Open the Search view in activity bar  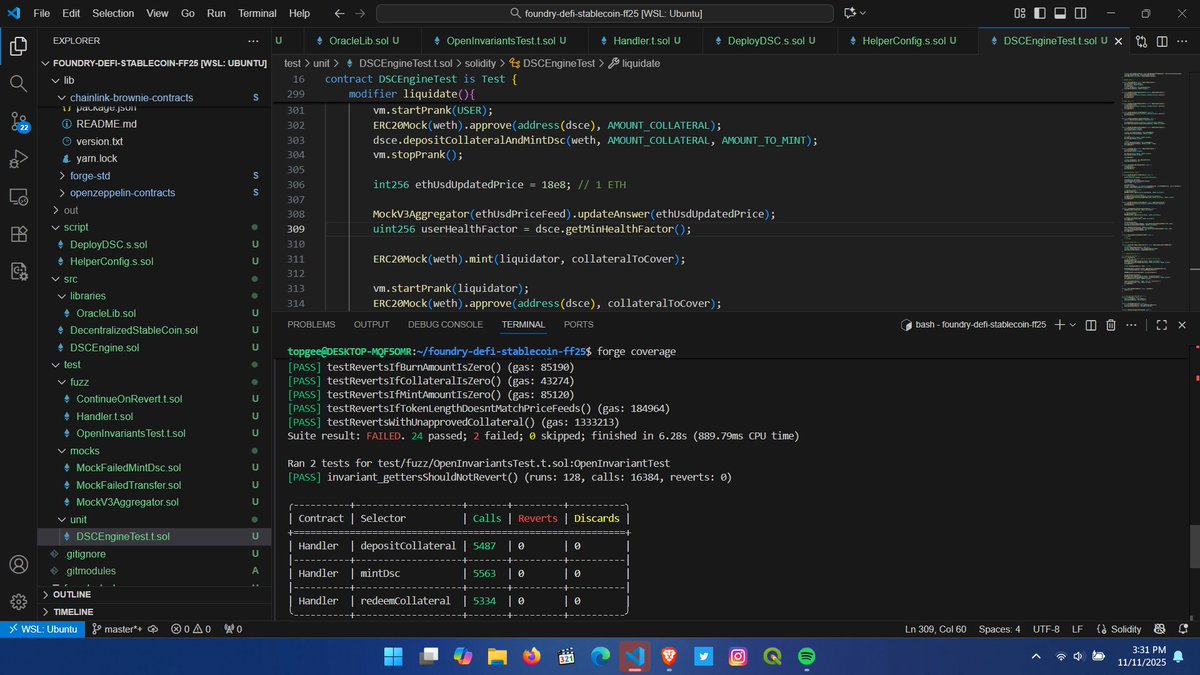tap(18, 84)
